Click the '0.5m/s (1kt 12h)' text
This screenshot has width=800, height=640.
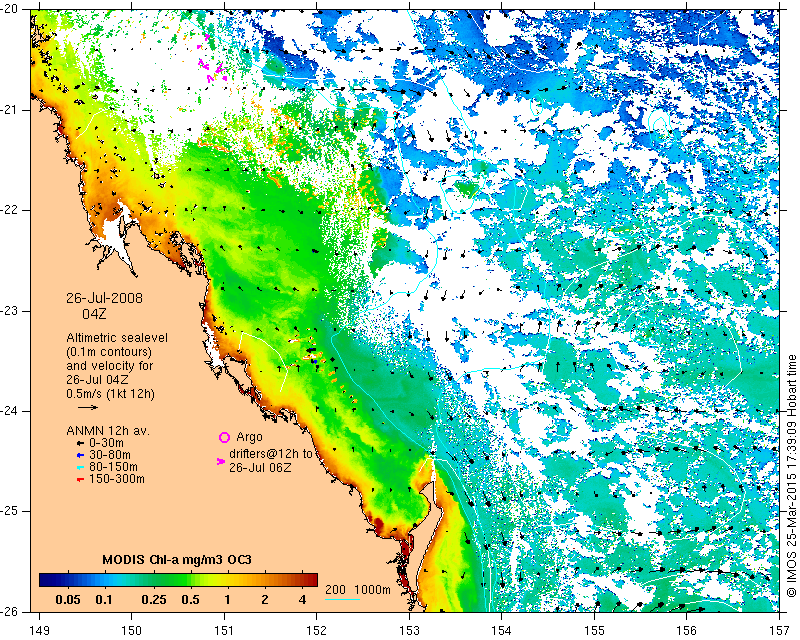pyautogui.click(x=110, y=394)
